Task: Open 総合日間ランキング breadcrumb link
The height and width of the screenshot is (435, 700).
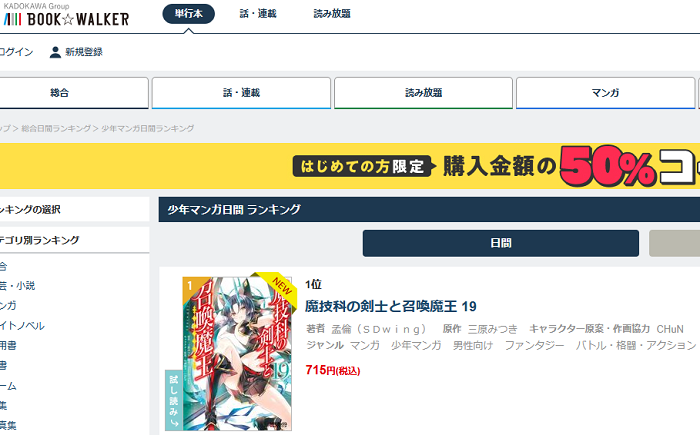Action: click(56, 129)
